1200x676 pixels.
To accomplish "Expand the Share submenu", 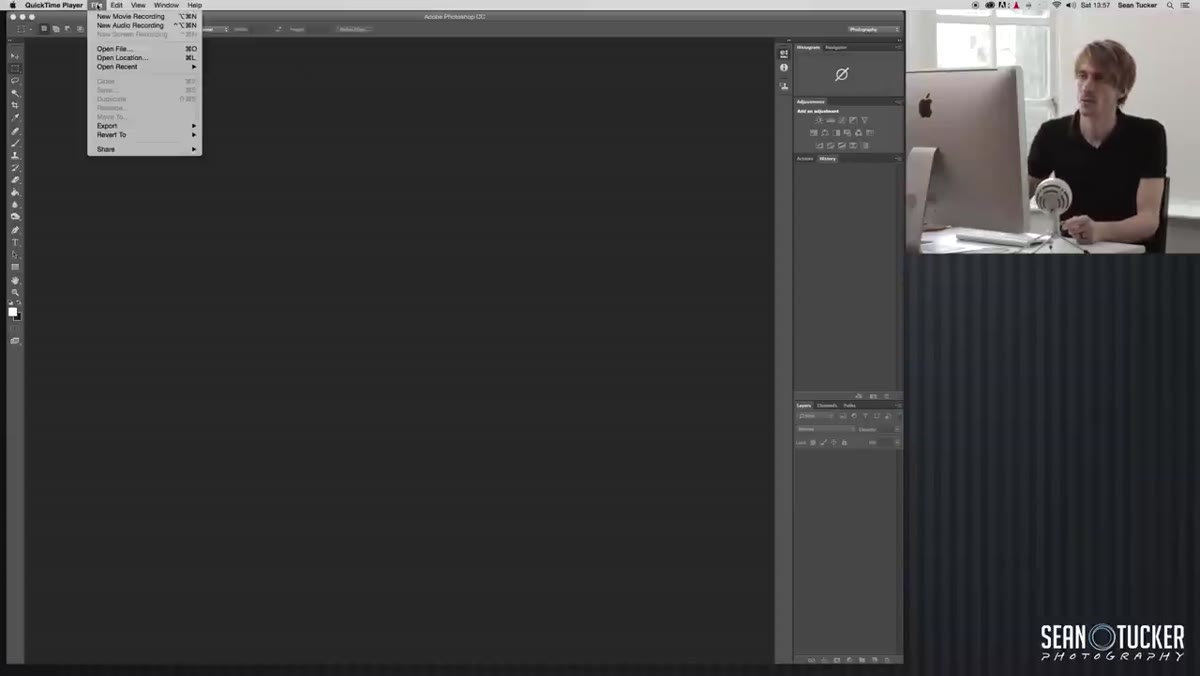I will pos(144,149).
